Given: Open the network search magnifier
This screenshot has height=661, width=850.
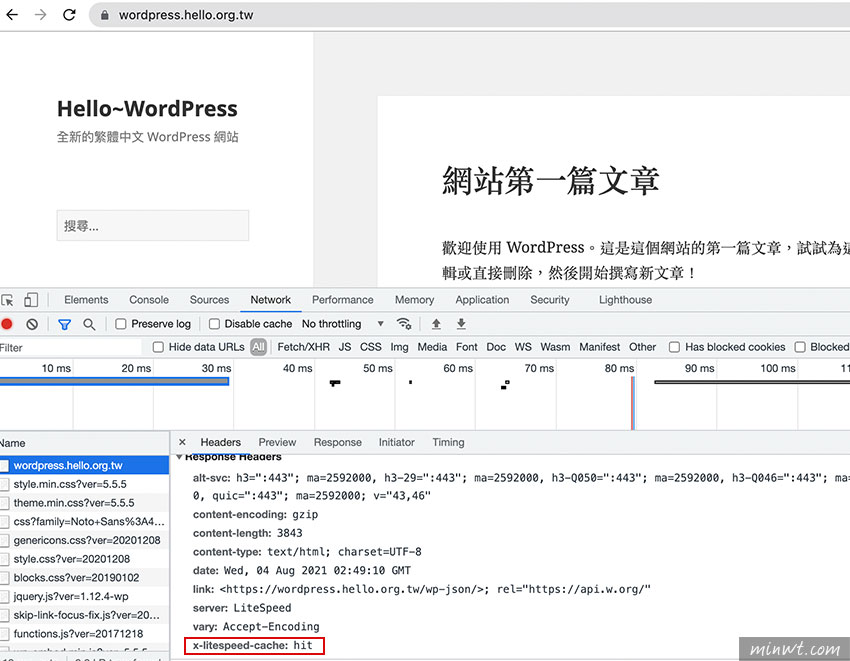Looking at the screenshot, I should 89,324.
